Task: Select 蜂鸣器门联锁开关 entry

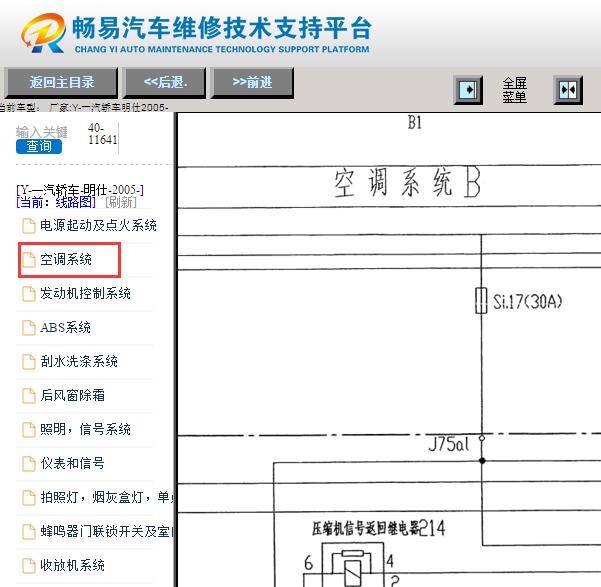Action: 106,531
